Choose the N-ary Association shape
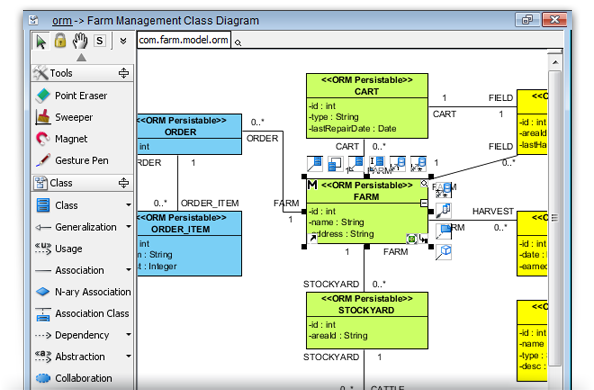The image size is (594, 390). (x=83, y=292)
